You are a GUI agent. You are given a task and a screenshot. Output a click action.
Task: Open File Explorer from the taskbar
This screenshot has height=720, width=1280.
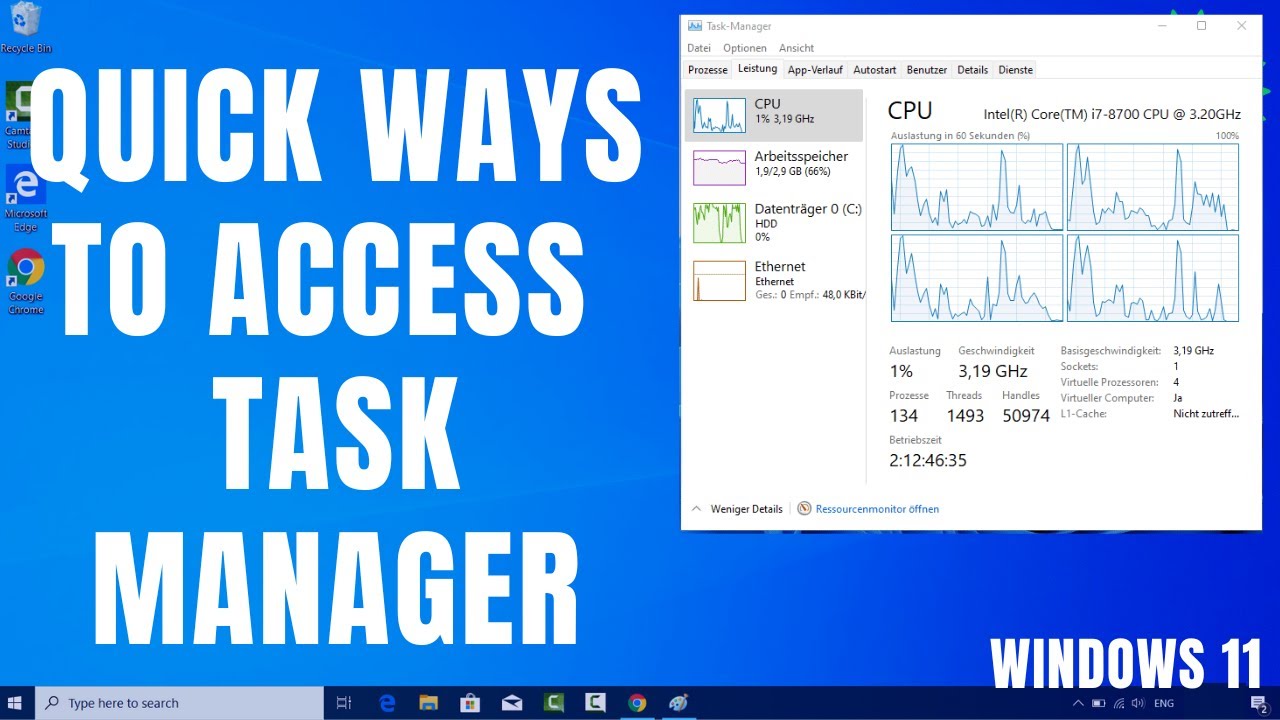pyautogui.click(x=428, y=703)
